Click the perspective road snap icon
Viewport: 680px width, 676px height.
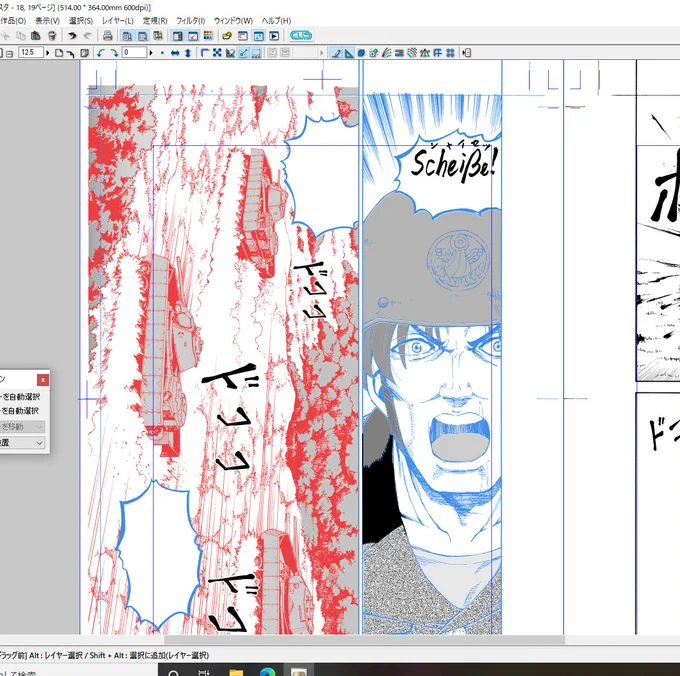(425, 53)
